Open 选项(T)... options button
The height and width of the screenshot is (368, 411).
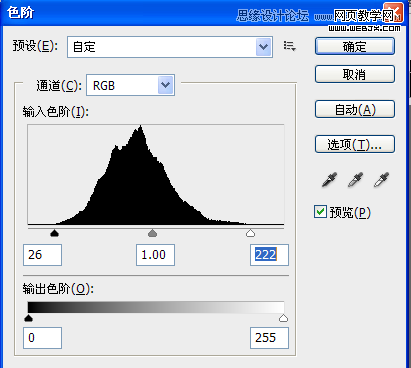(x=355, y=144)
